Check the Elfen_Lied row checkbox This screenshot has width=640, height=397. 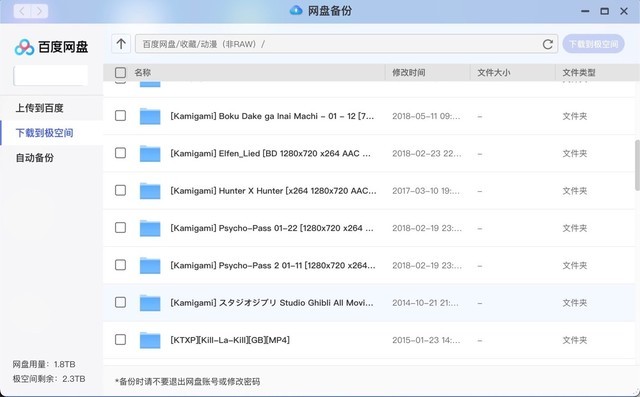coord(120,153)
